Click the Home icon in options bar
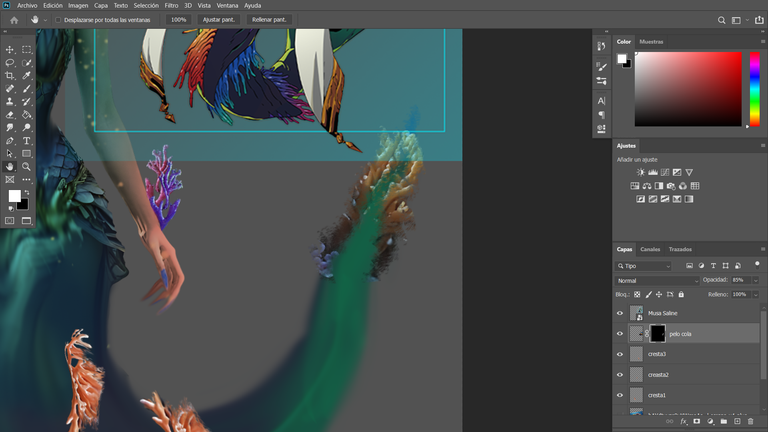 [x=14, y=20]
